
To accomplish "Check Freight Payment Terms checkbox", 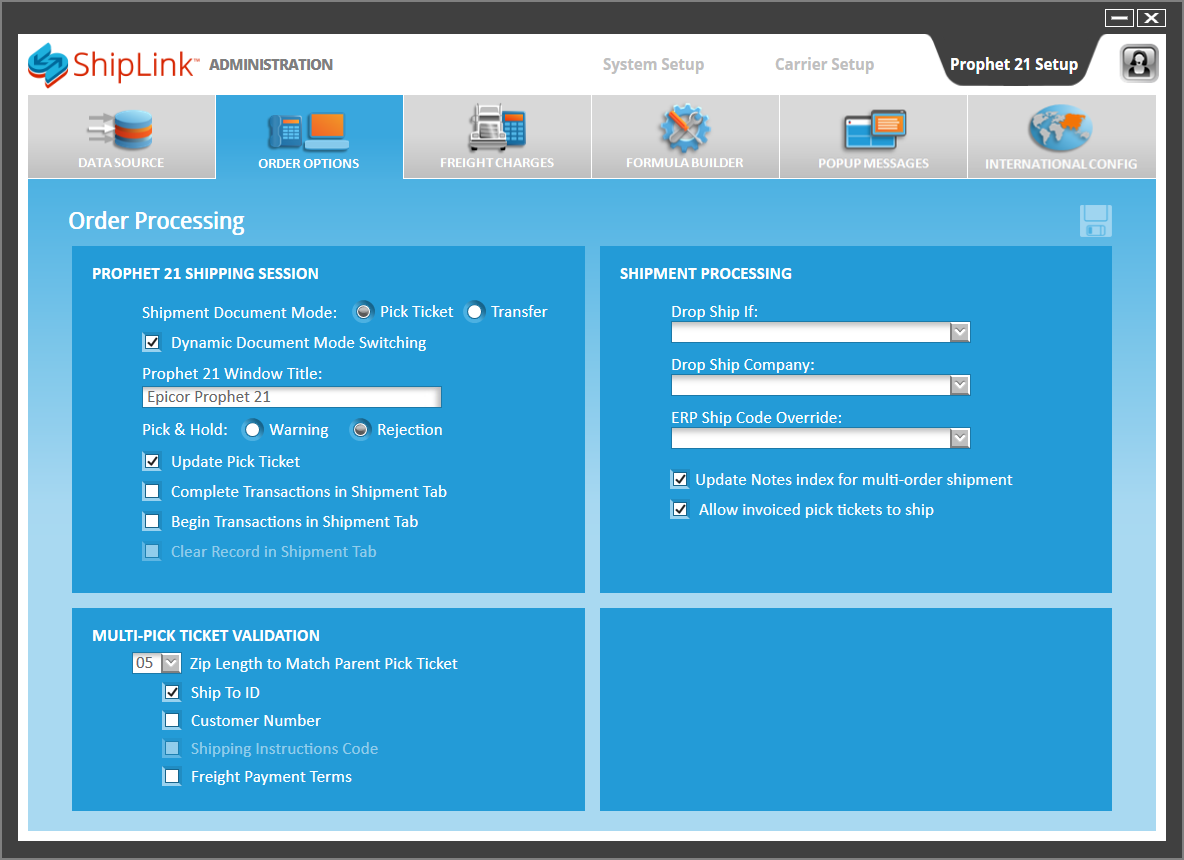I will [172, 776].
